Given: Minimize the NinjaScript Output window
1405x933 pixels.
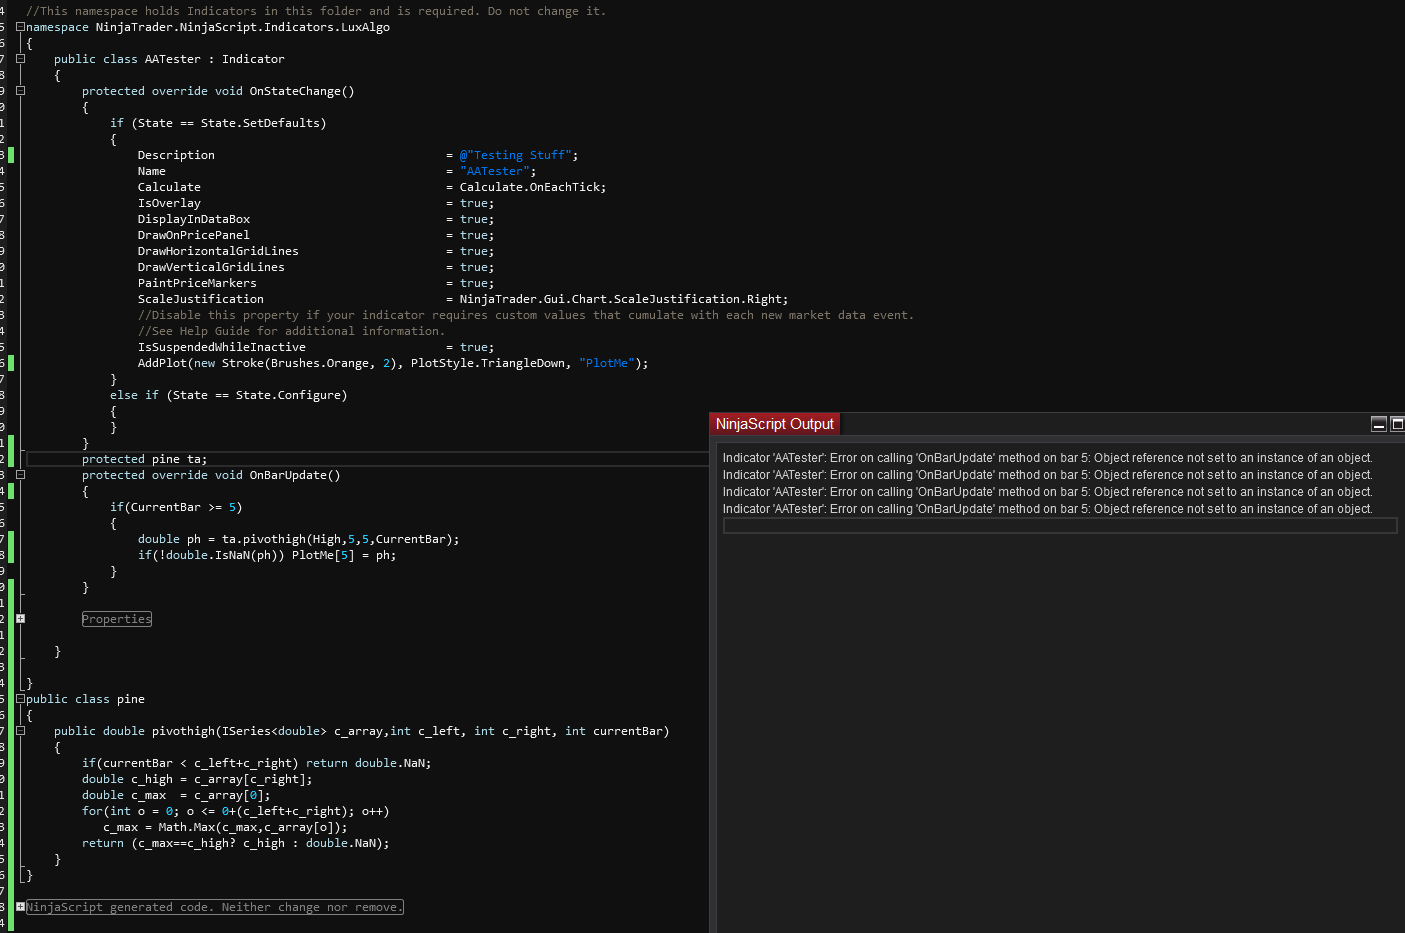Looking at the screenshot, I should point(1378,424).
